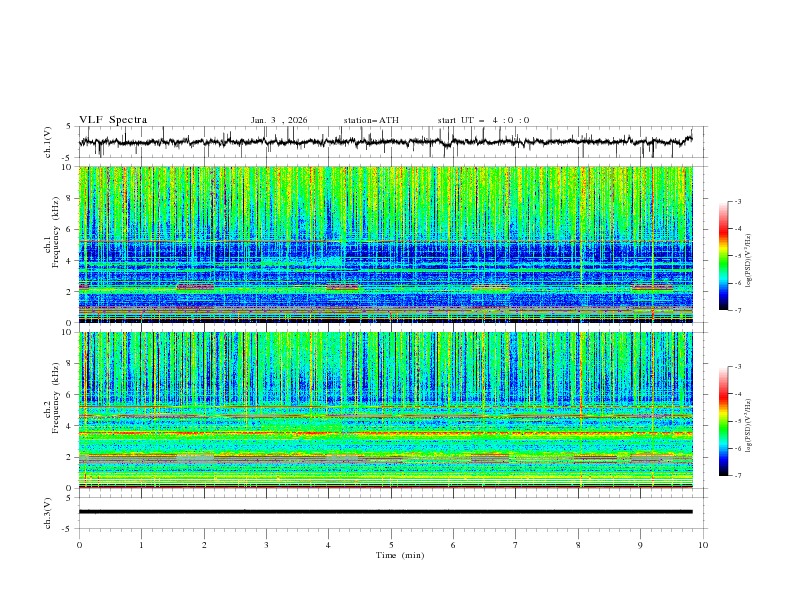Click the ch.1 colorbar 'log(PSD)(V²/Hz)' label
792x612 pixels.
click(749, 261)
